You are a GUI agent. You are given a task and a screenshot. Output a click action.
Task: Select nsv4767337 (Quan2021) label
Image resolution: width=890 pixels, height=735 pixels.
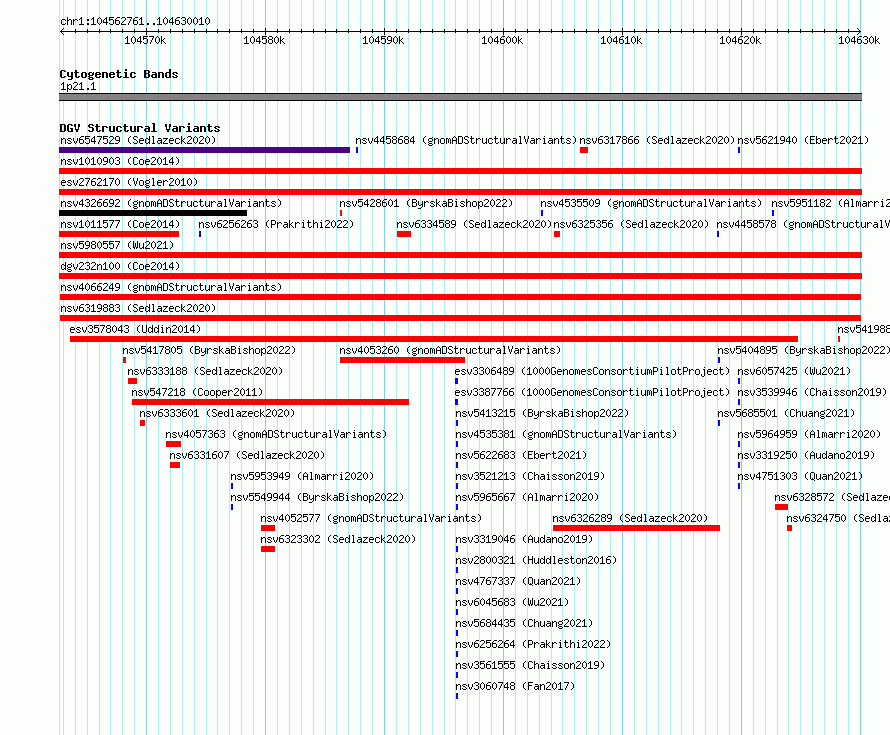pyautogui.click(x=518, y=581)
